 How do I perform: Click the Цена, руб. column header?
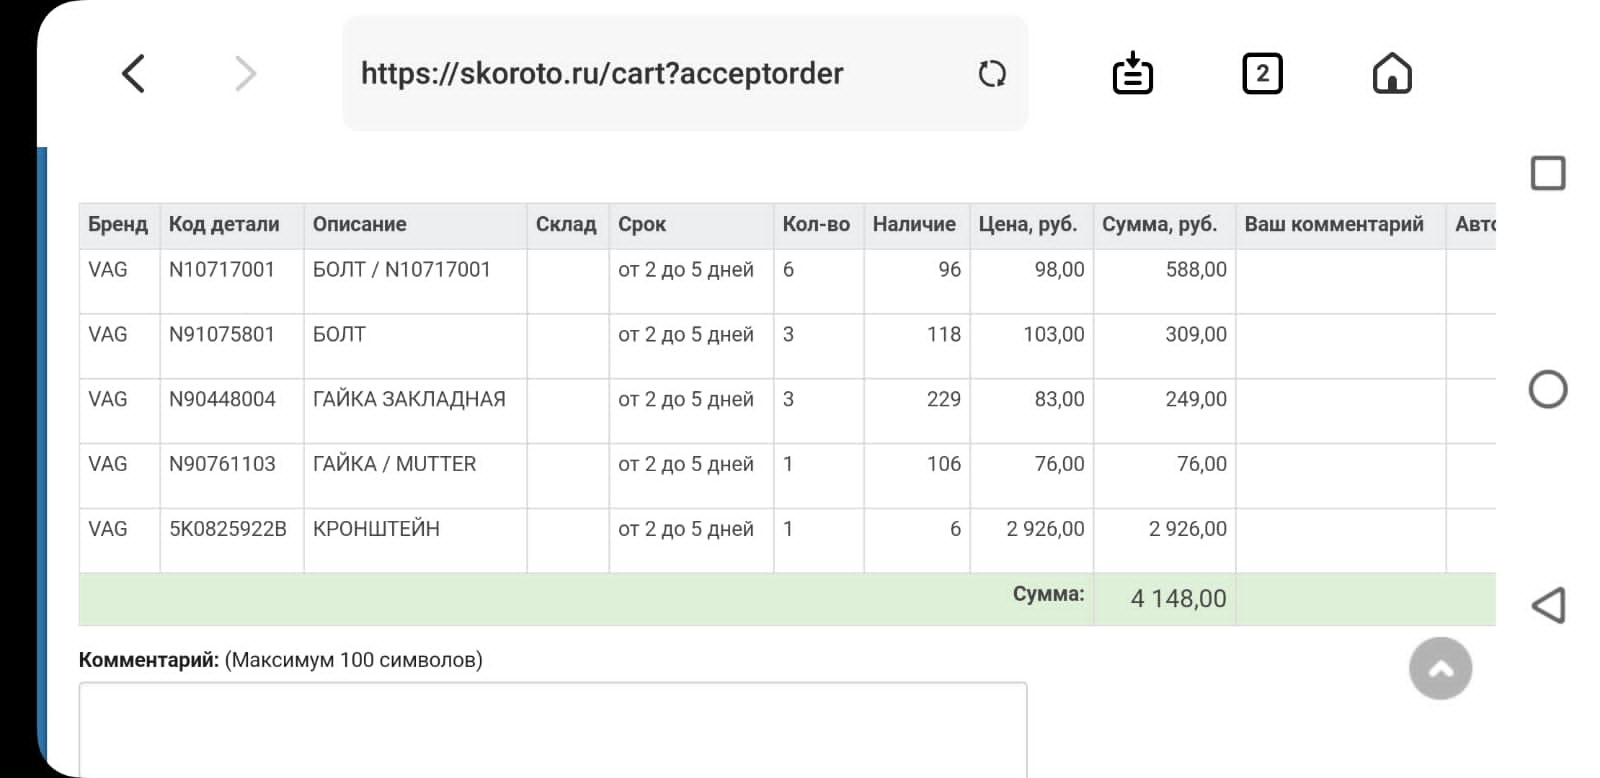pos(1028,225)
